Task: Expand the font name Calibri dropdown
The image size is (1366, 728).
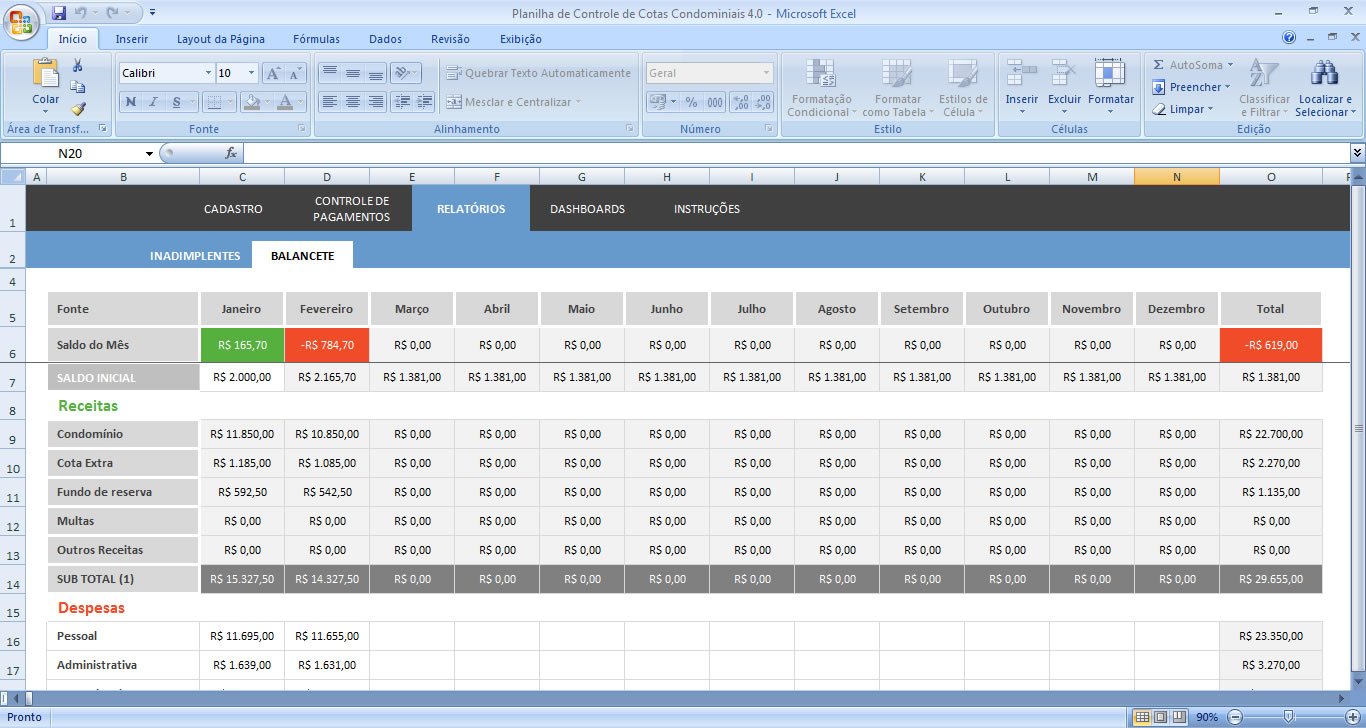Action: point(208,73)
